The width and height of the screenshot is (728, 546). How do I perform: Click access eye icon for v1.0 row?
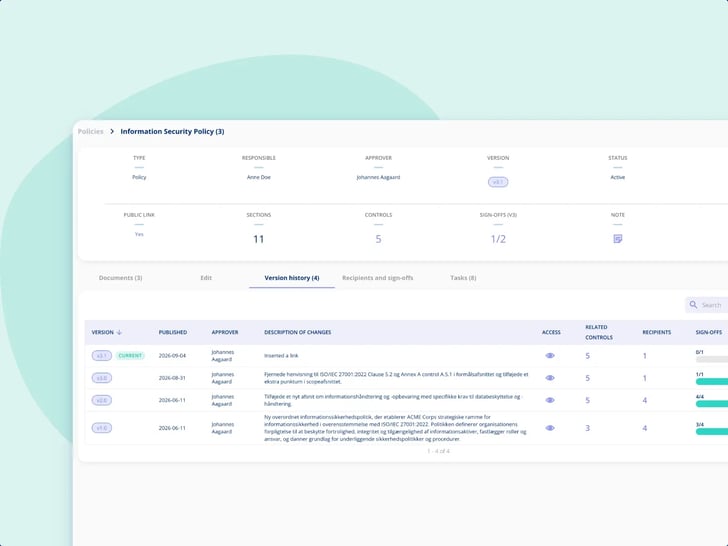tap(550, 428)
